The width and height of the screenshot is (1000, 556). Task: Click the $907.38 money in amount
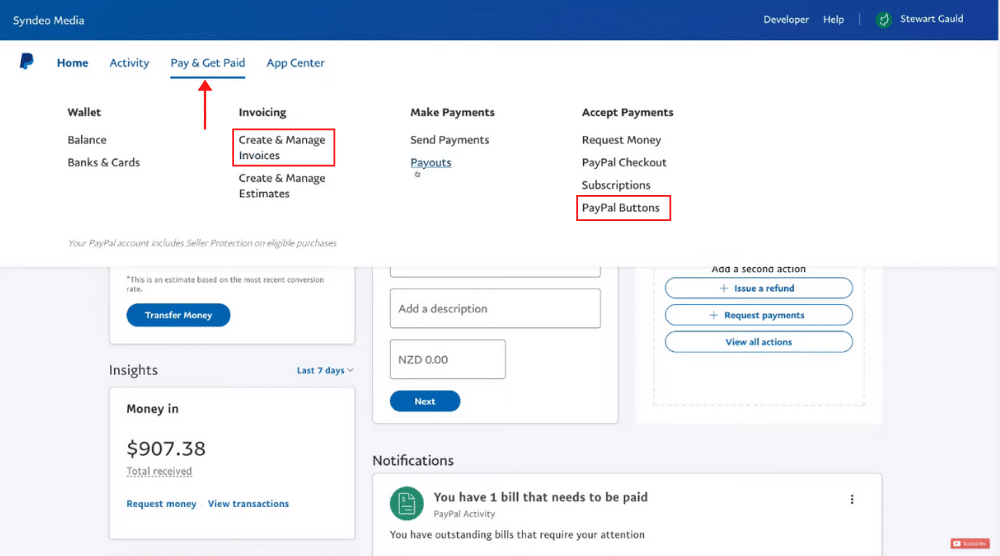(166, 448)
